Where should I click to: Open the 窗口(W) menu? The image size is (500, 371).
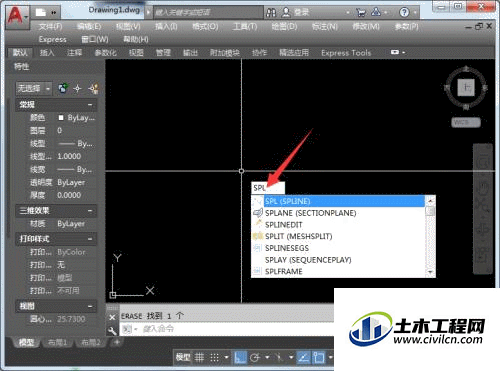click(95, 39)
